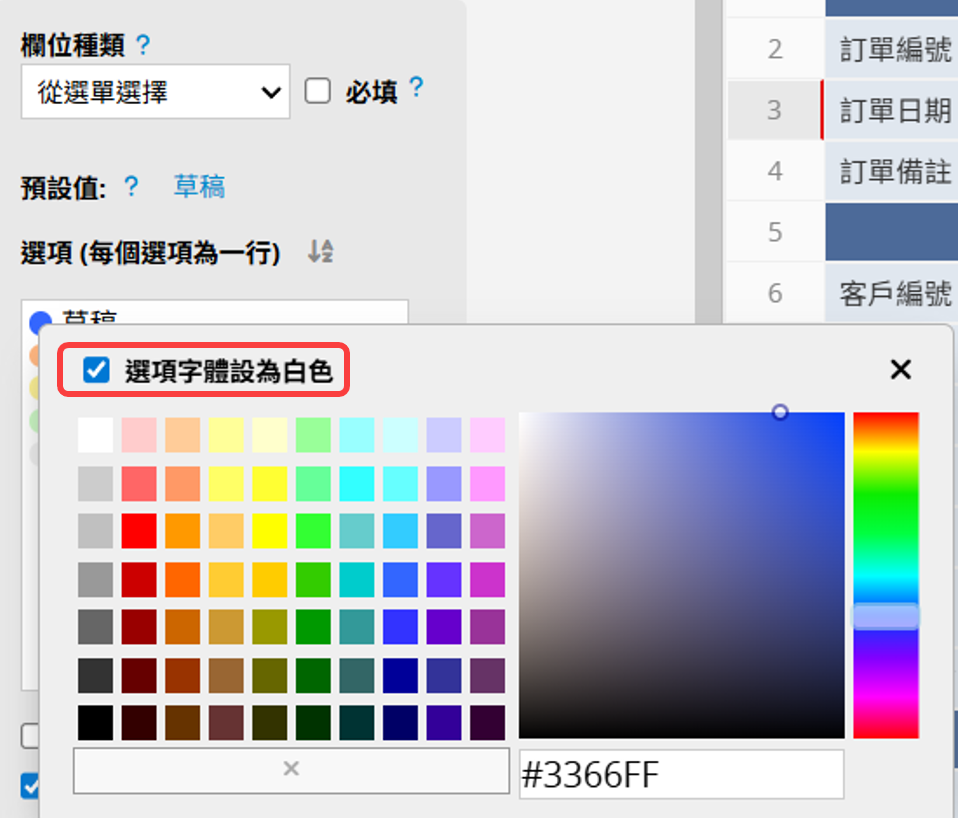Click the hue slider handle

(885, 616)
